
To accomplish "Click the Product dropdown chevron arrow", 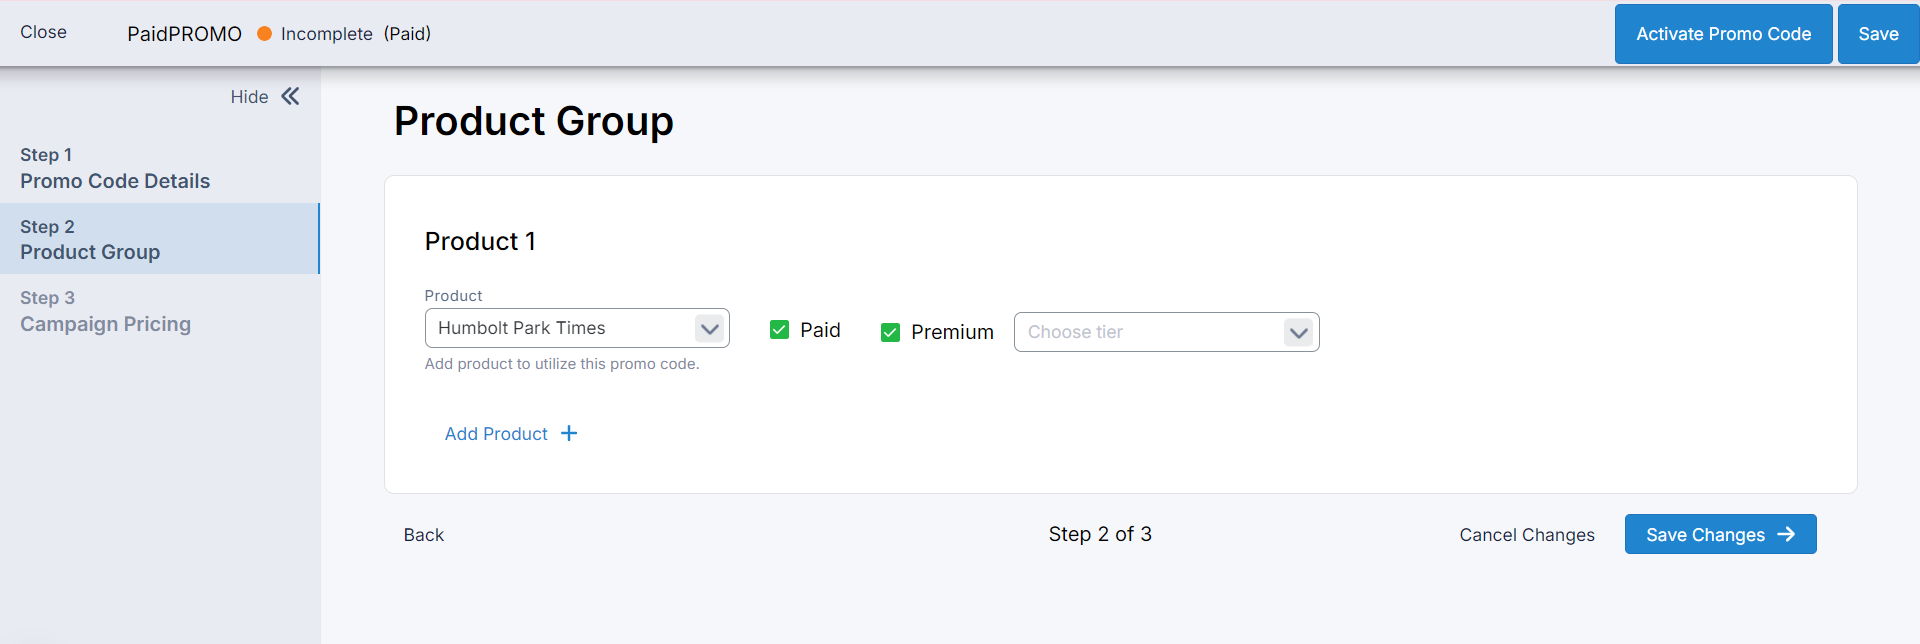I will click(709, 328).
